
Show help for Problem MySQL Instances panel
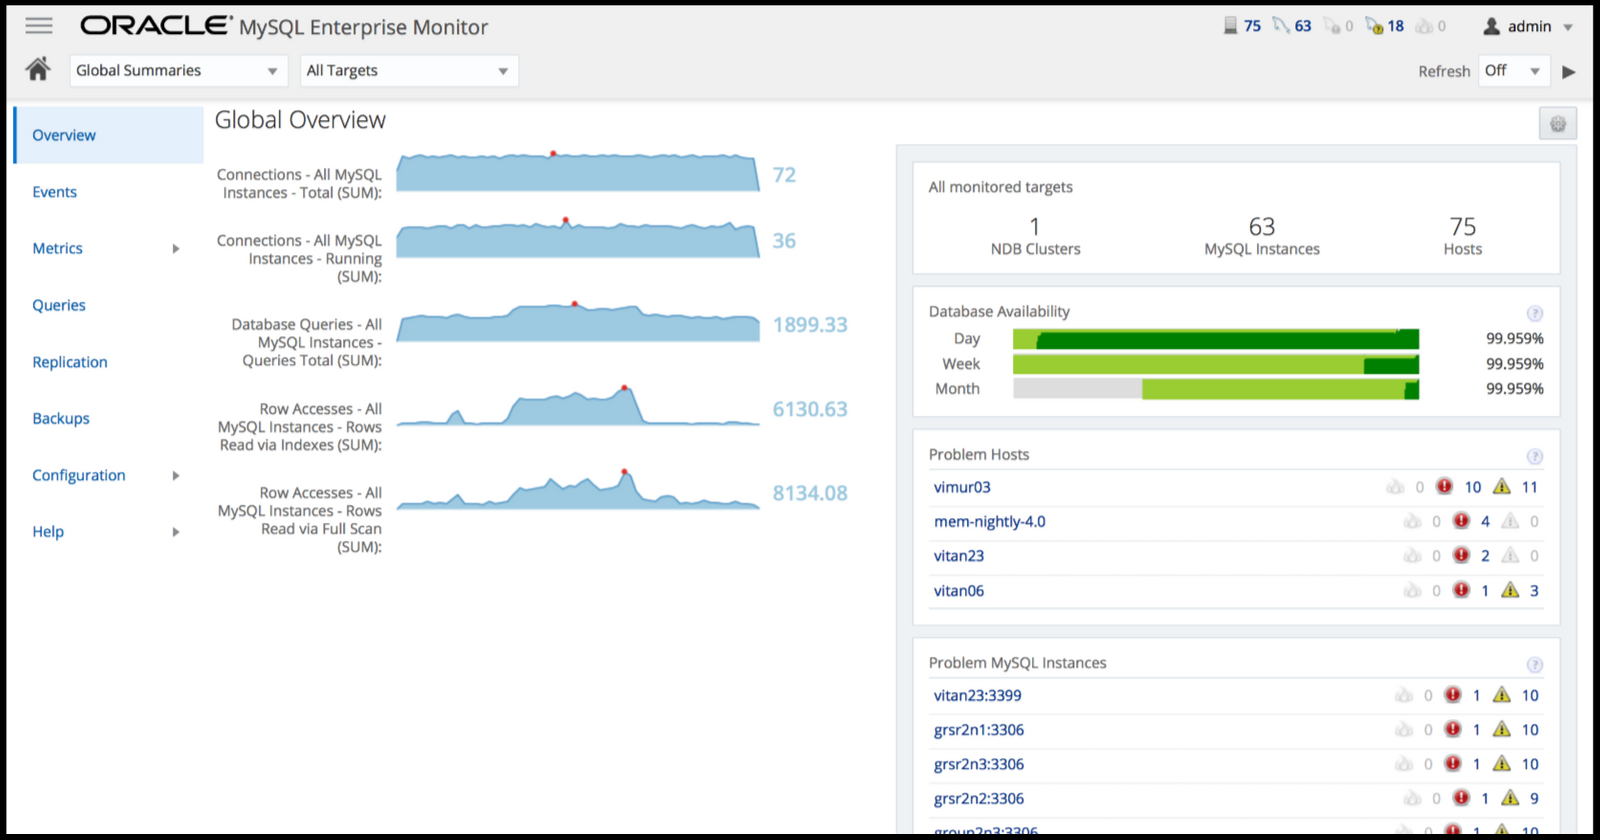1535,665
